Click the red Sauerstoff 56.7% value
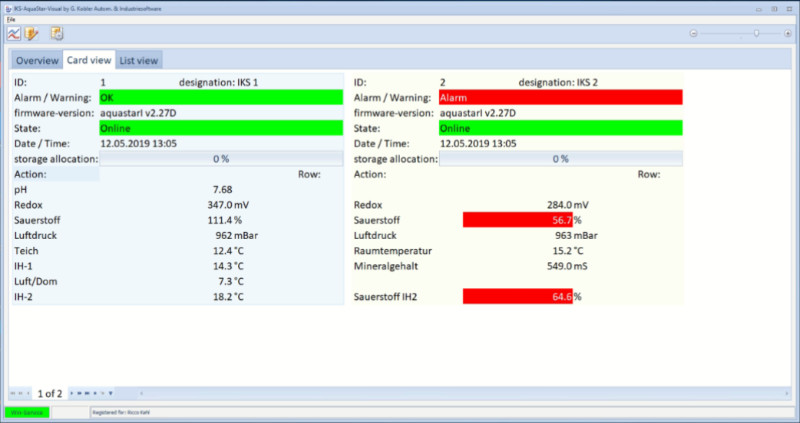Image resolution: width=800 pixels, height=423 pixels. point(517,220)
